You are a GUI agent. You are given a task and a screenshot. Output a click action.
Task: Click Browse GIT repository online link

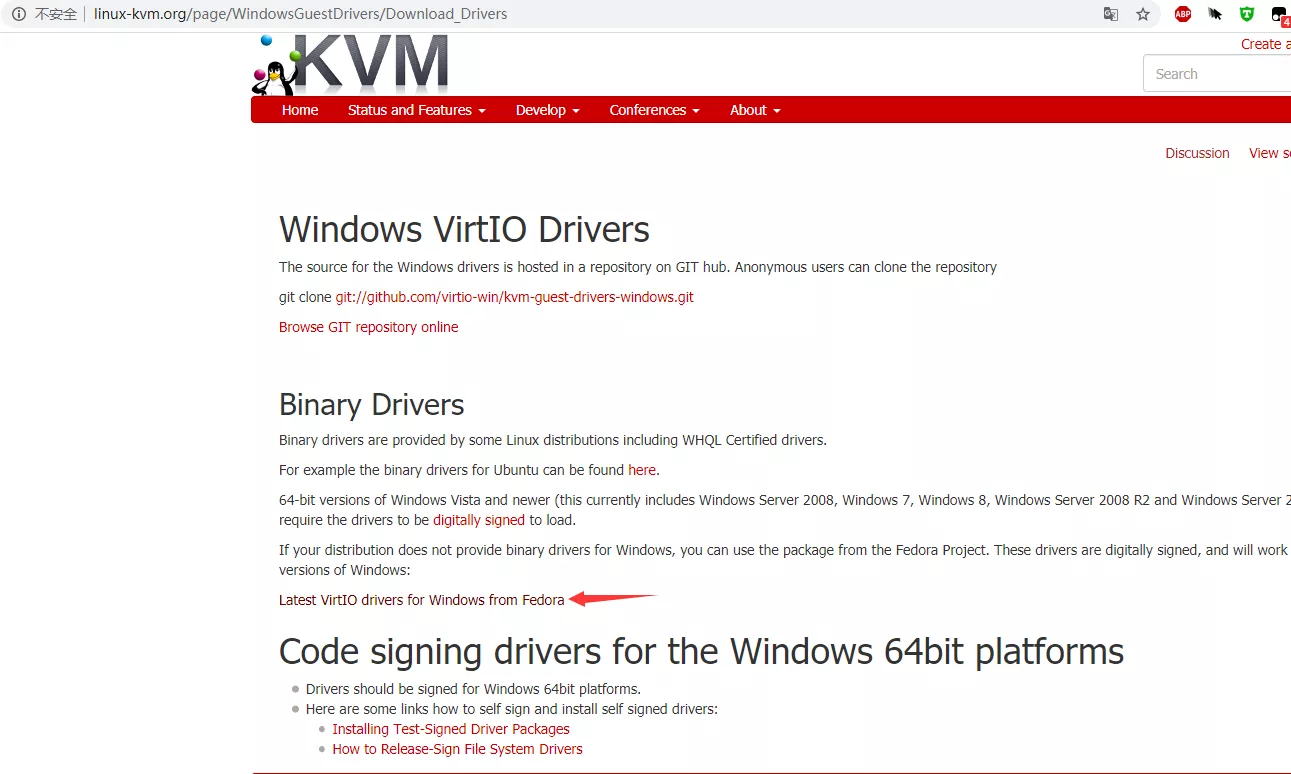pyautogui.click(x=368, y=327)
